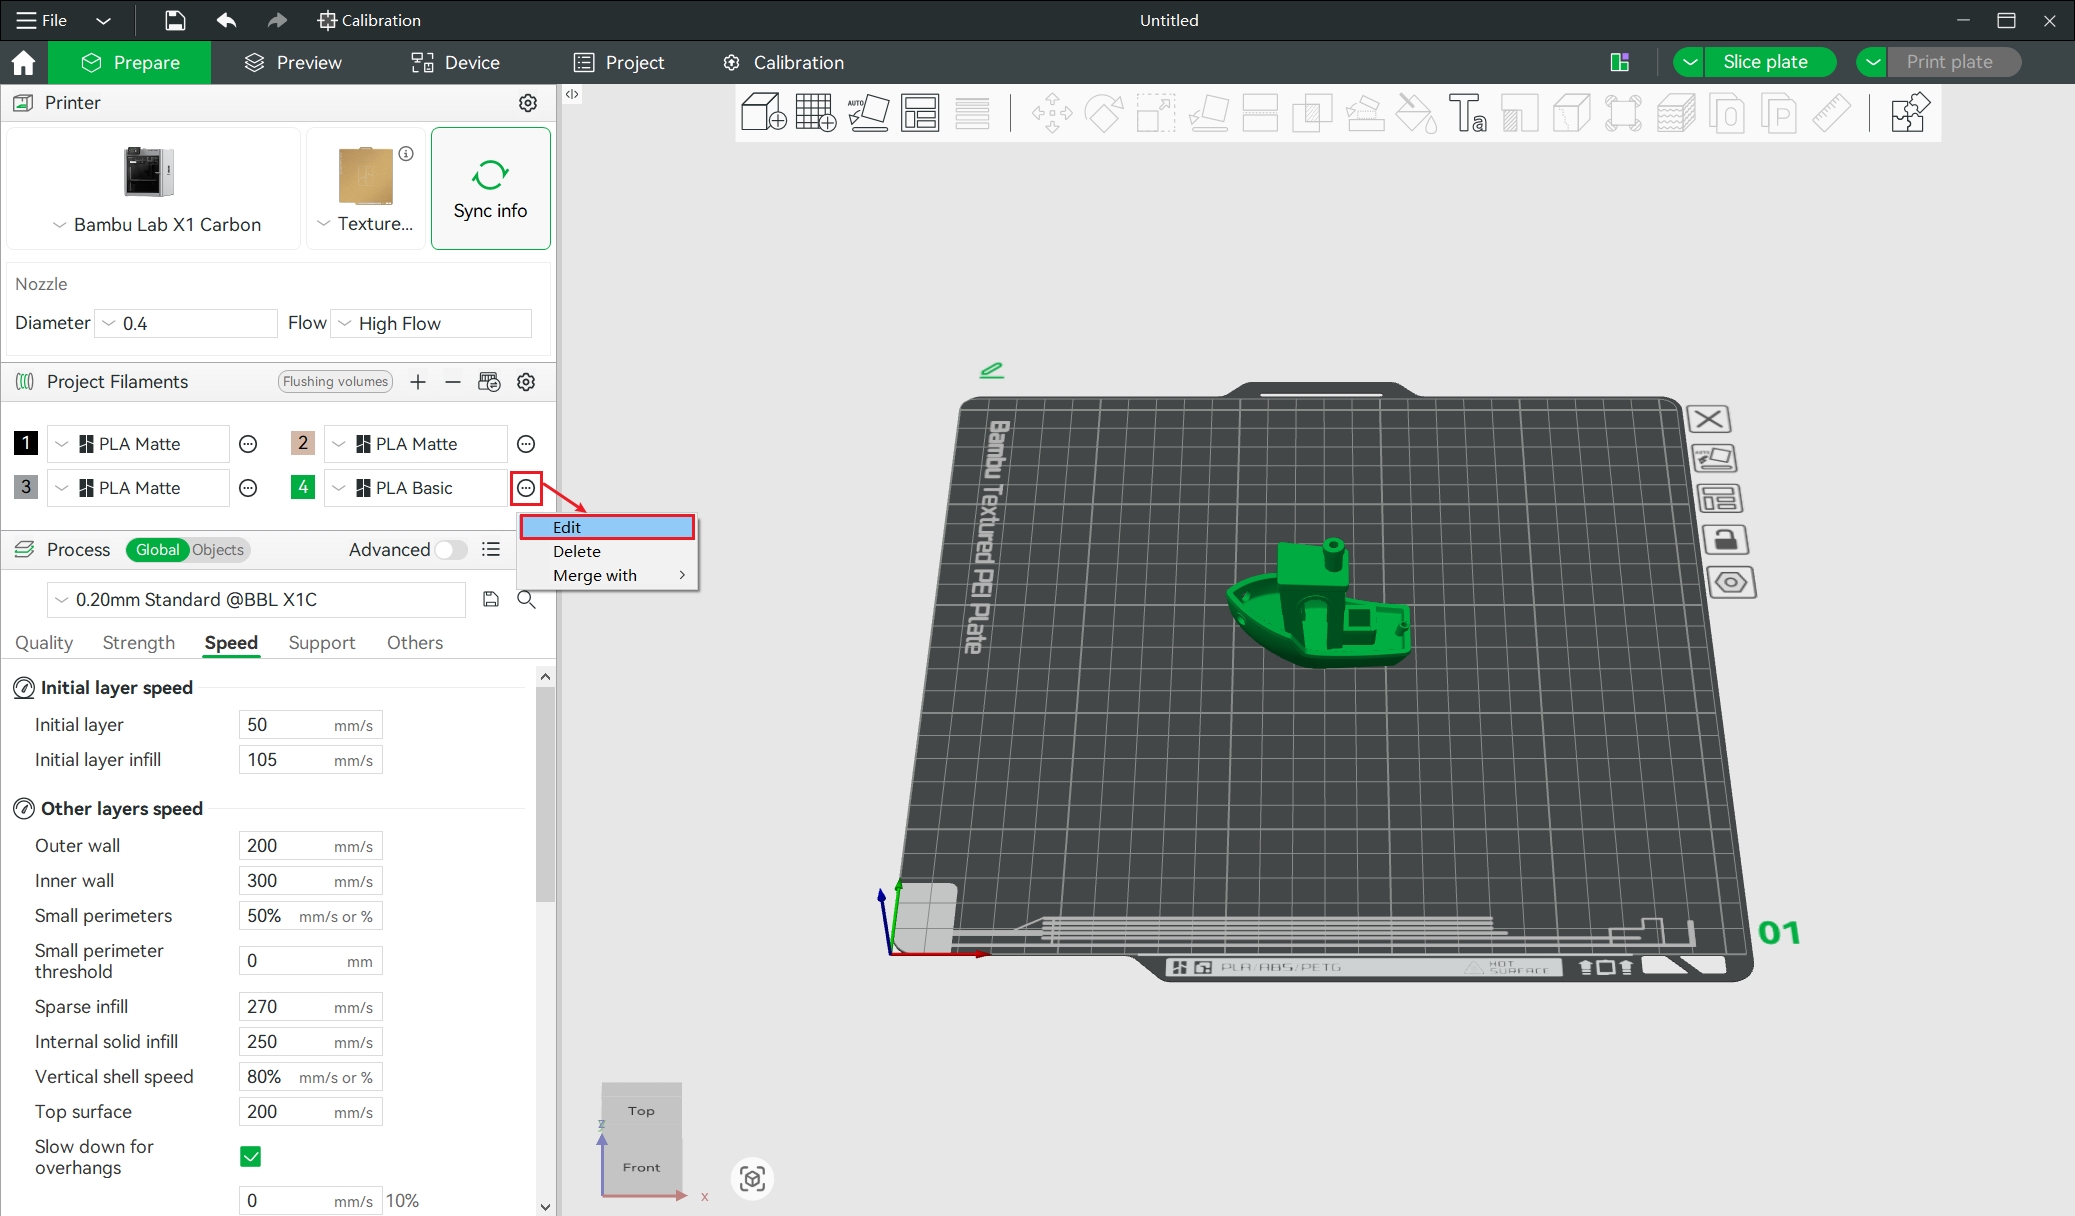Screen dimensions: 2075x1216
Task: Choose Edit in the filament context menu
Action: (607, 527)
